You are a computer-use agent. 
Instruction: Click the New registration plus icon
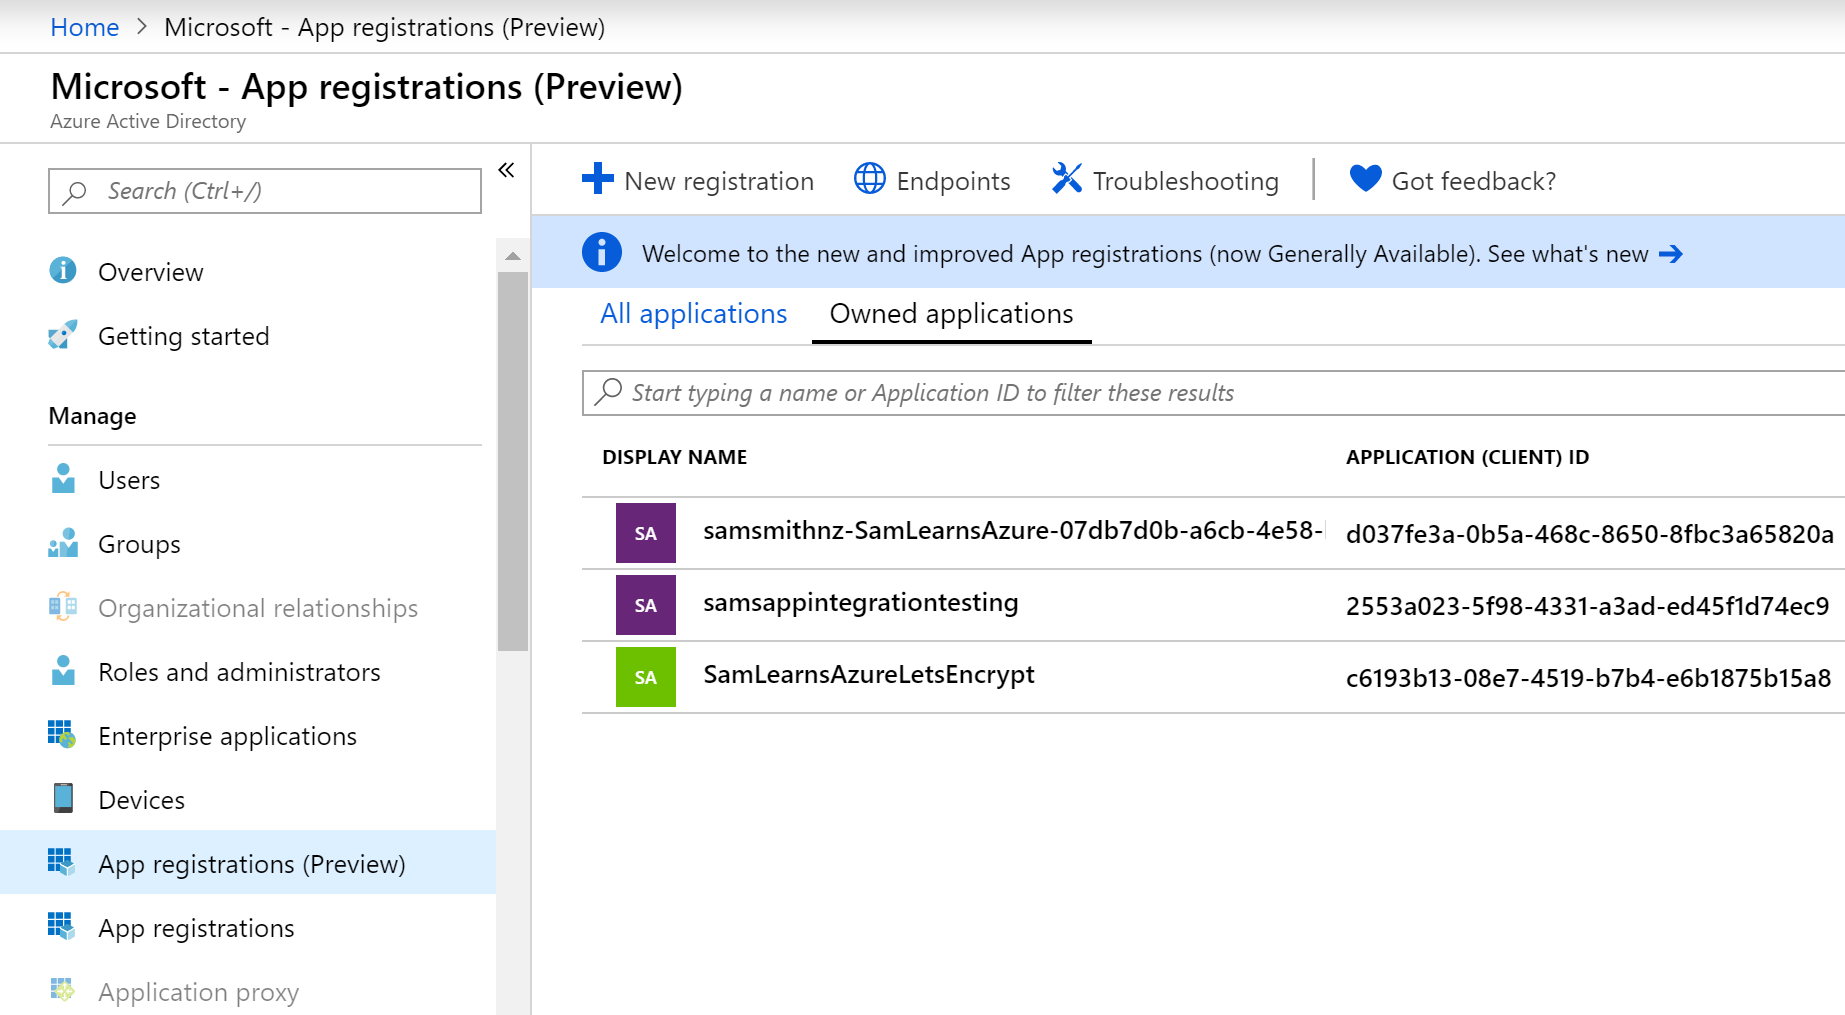[x=597, y=179]
